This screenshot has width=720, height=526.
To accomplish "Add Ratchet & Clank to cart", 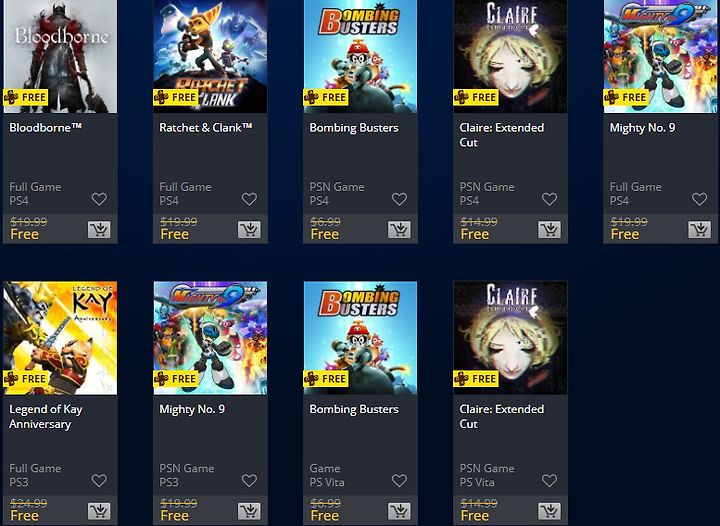I will point(249,229).
